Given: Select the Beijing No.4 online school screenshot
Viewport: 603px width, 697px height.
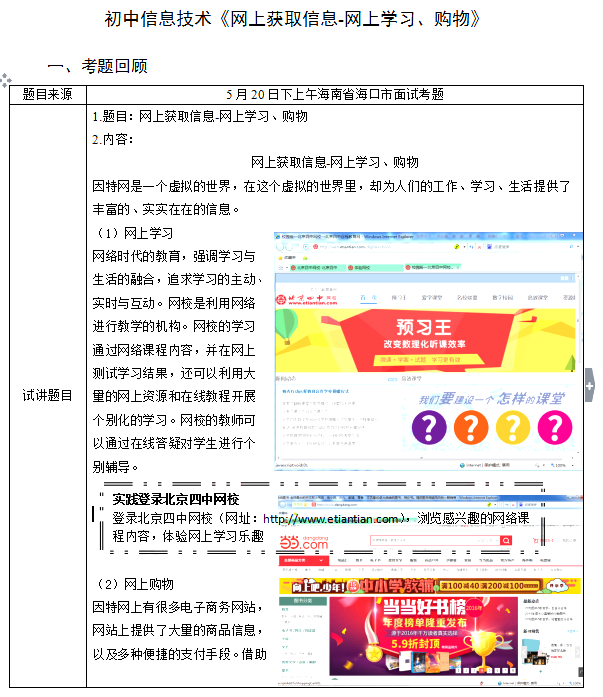Looking at the screenshot, I should [x=428, y=351].
